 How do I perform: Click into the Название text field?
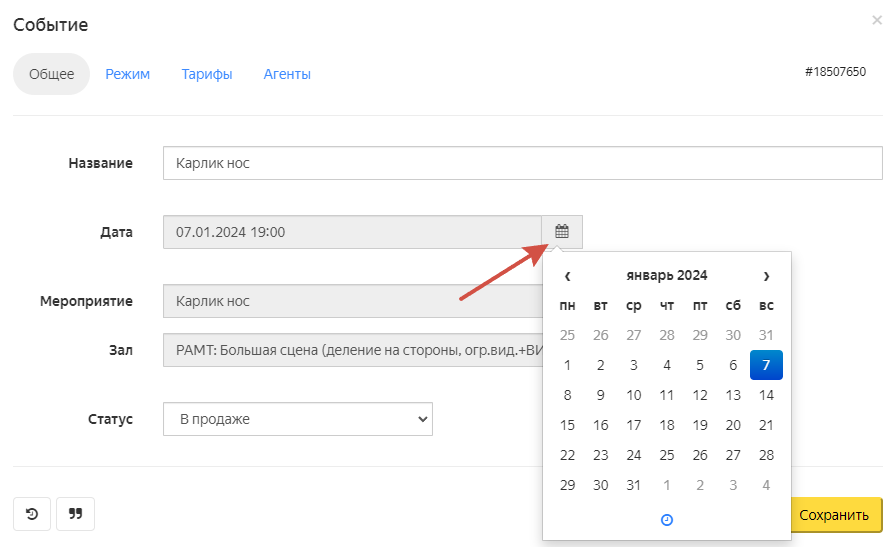click(x=522, y=163)
